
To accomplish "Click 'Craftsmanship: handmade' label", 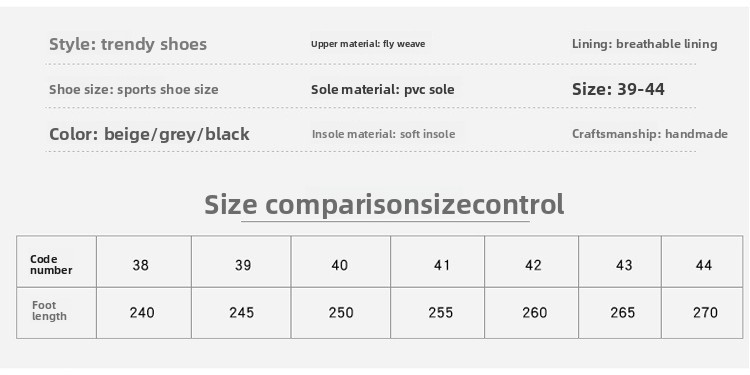I will tap(650, 134).
